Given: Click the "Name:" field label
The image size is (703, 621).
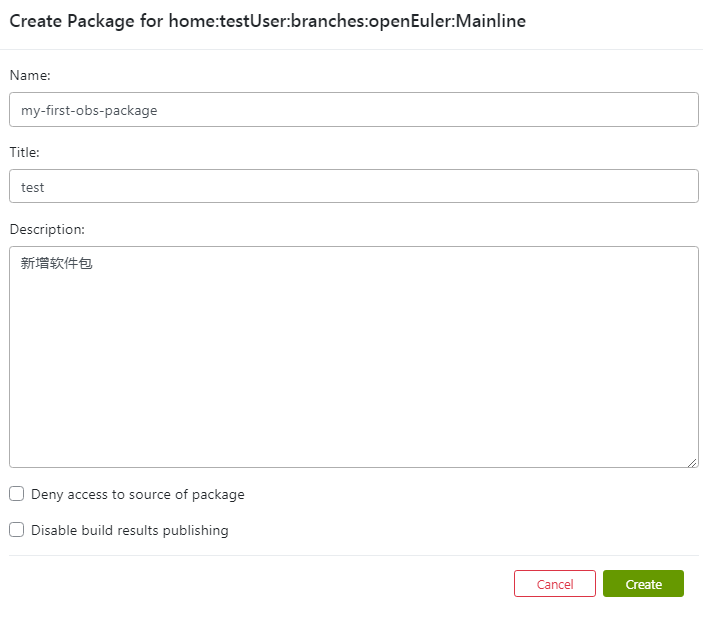Looking at the screenshot, I should pyautogui.click(x=30, y=75).
